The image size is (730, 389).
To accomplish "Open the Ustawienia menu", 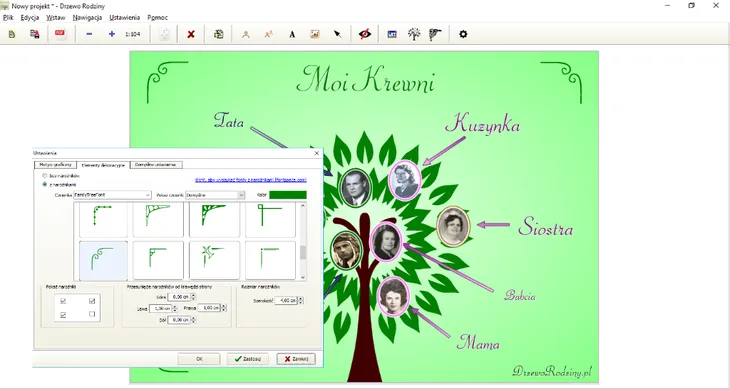I will click(x=125, y=18).
